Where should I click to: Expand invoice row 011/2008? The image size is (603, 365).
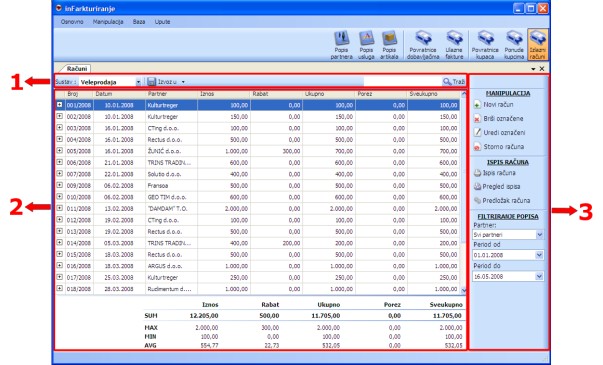point(60,208)
